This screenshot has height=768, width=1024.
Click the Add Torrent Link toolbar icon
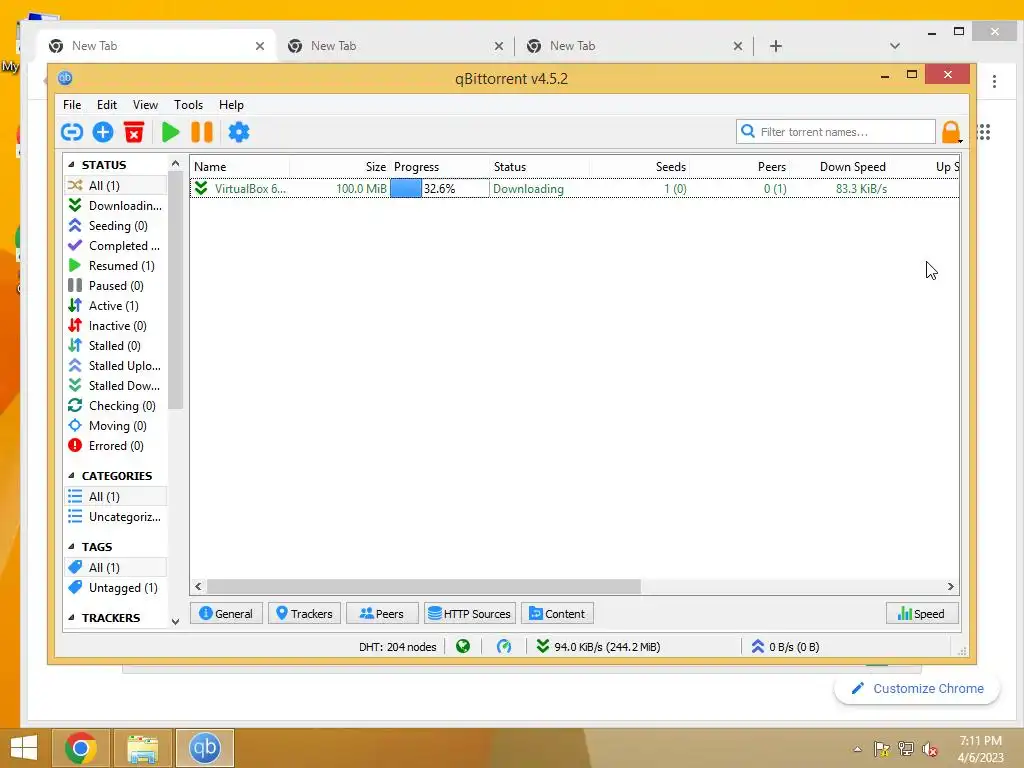tap(72, 132)
